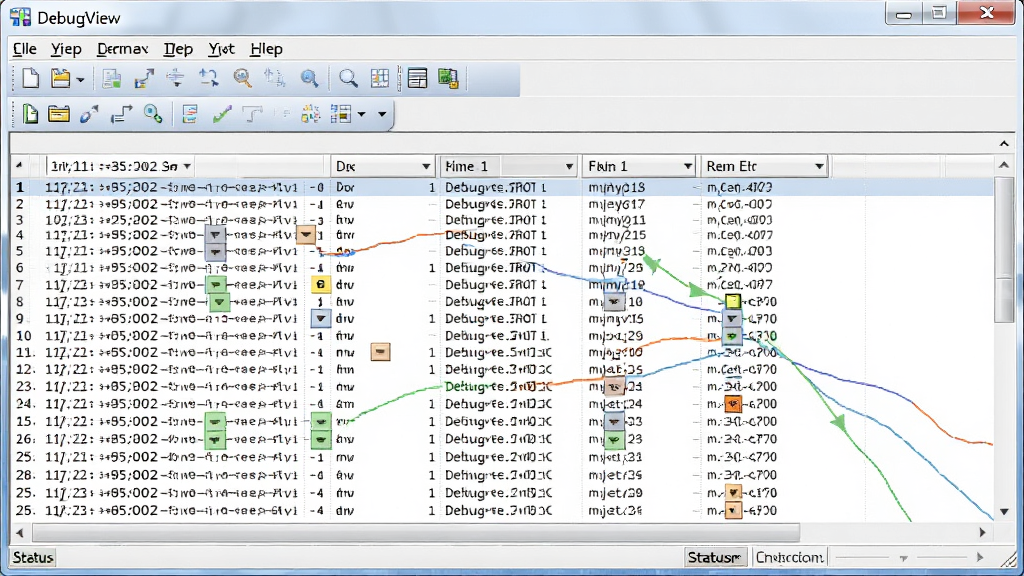The height and width of the screenshot is (576, 1024).
Task: Click the Status button at bottom left
Action: 33,558
